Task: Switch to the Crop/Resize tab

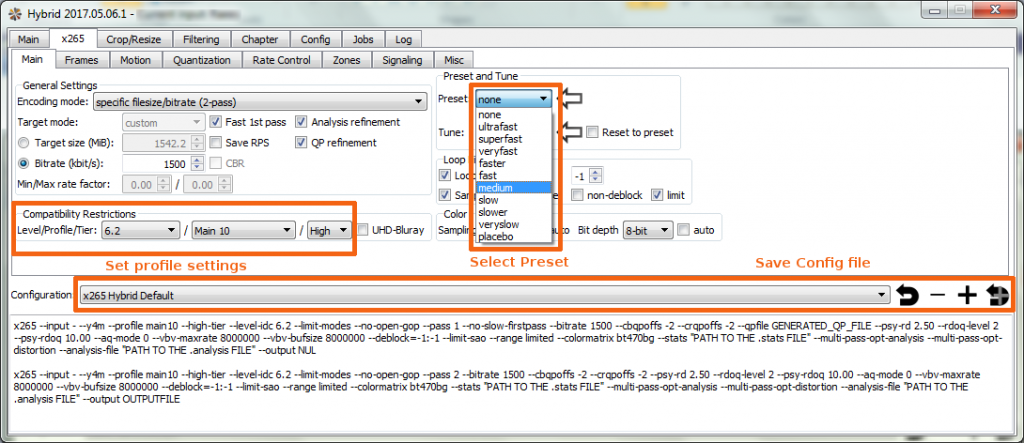Action: (x=134, y=40)
